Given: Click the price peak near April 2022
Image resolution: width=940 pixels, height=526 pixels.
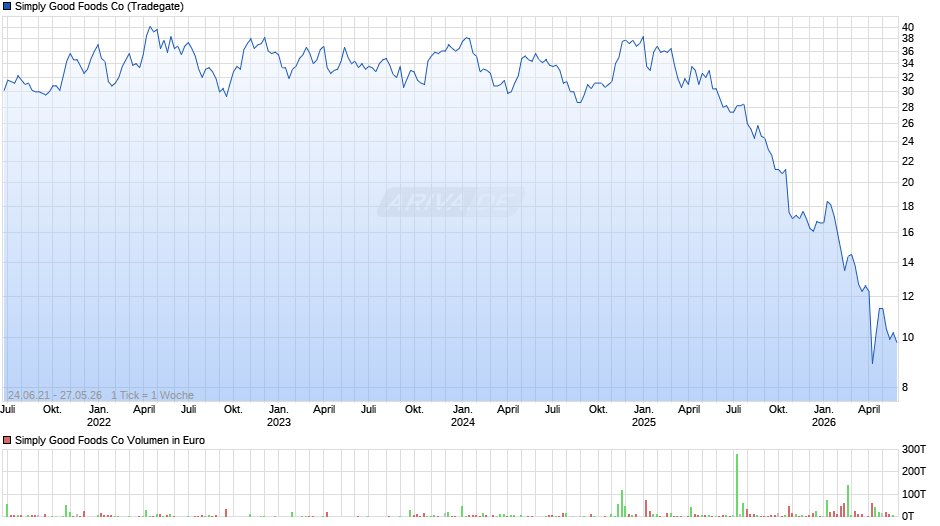Looking at the screenshot, I should [150, 27].
